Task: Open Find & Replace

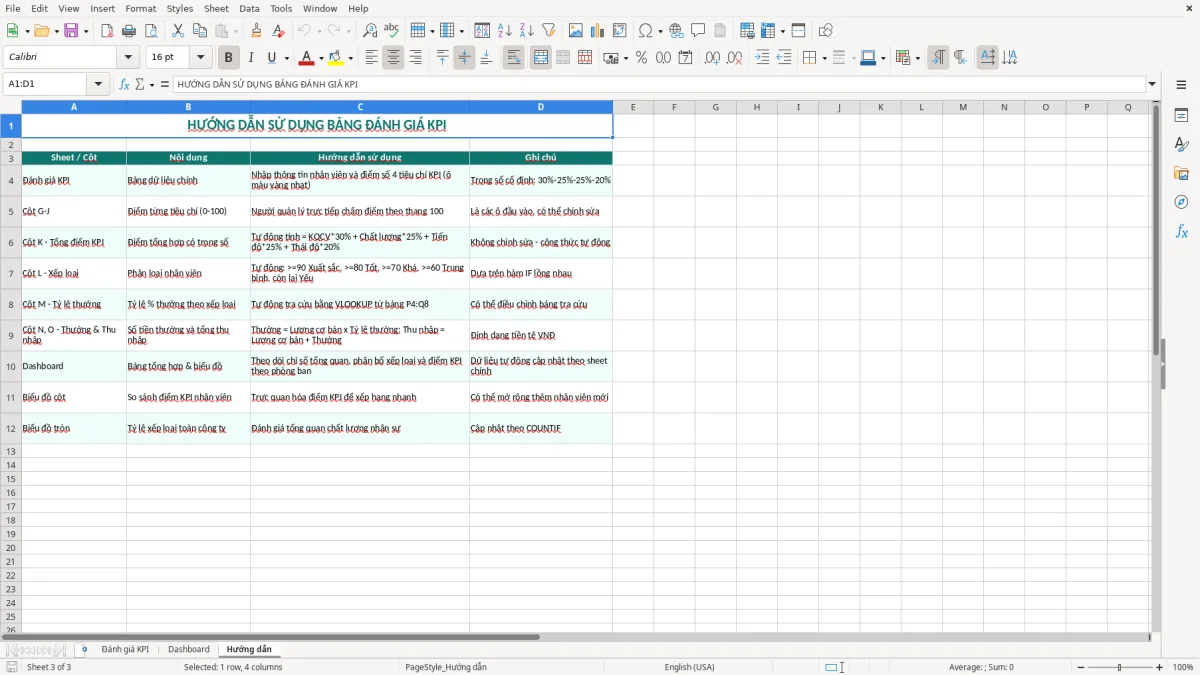Action: (370, 31)
